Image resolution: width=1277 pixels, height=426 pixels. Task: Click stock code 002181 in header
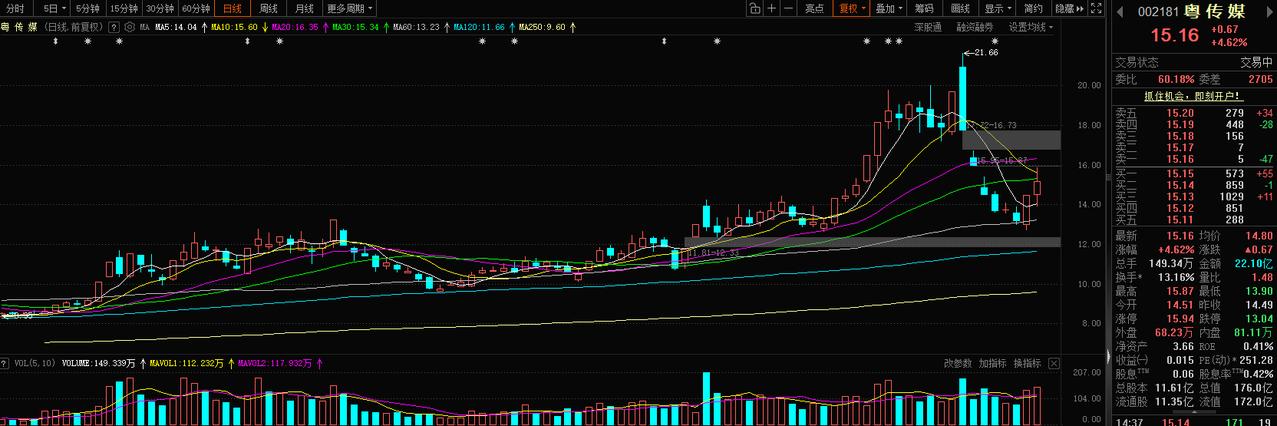point(1158,12)
